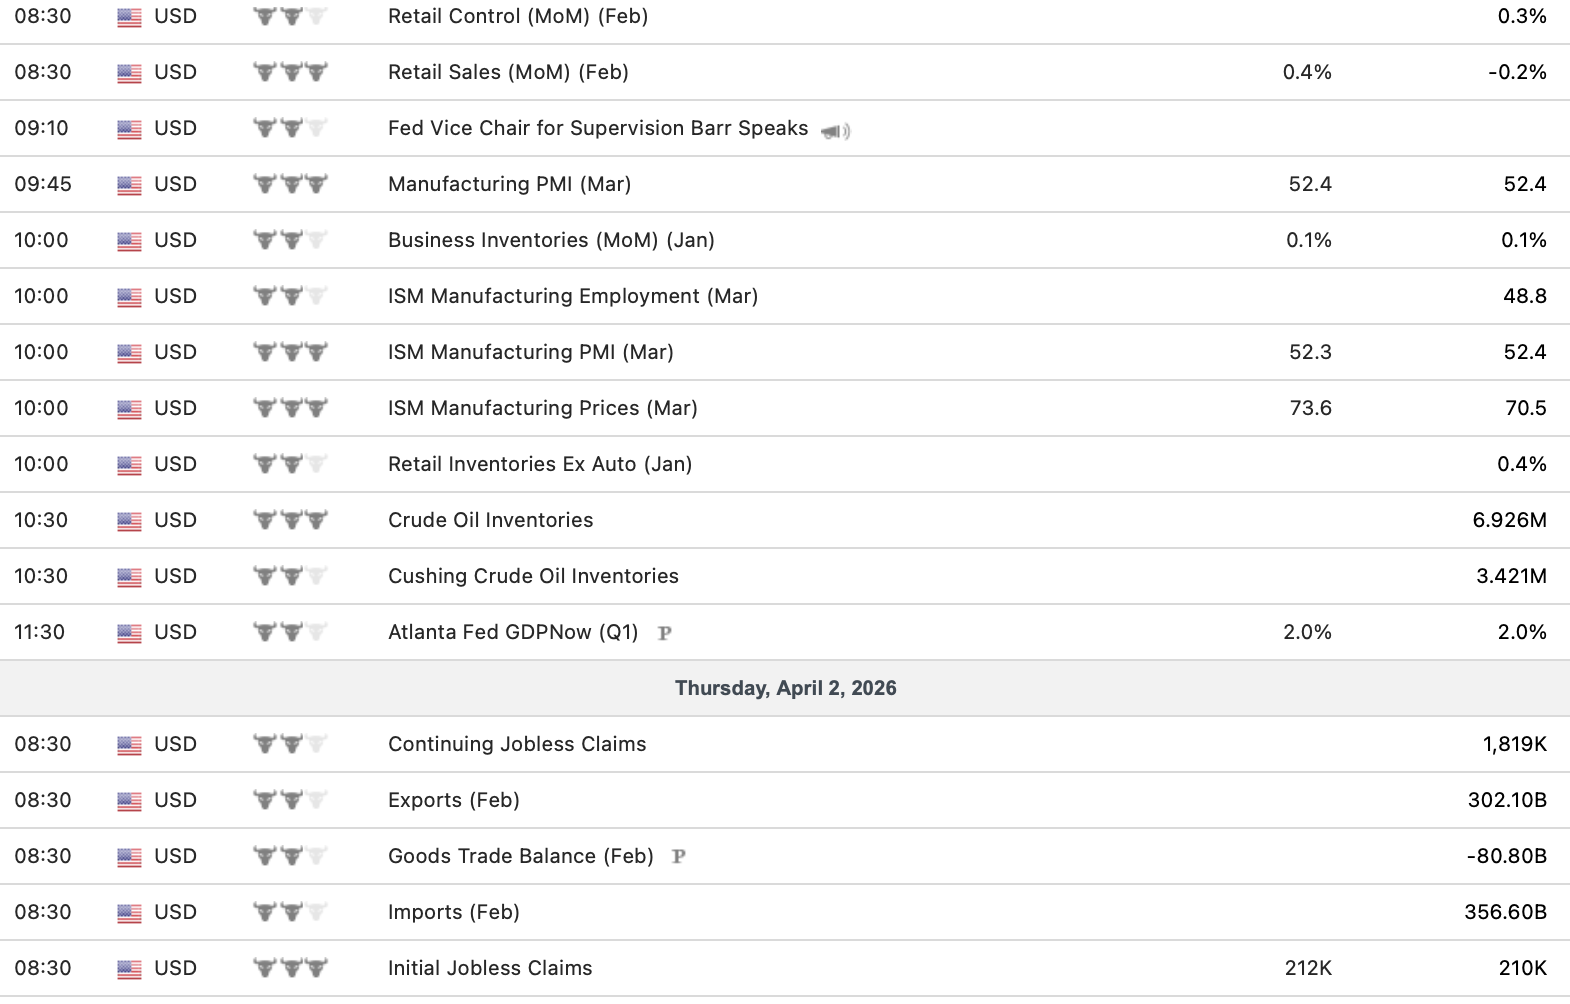This screenshot has width=1570, height=1004.
Task: Click the preliminary P icon beside Goods Trade Balance
Action: coord(679,857)
